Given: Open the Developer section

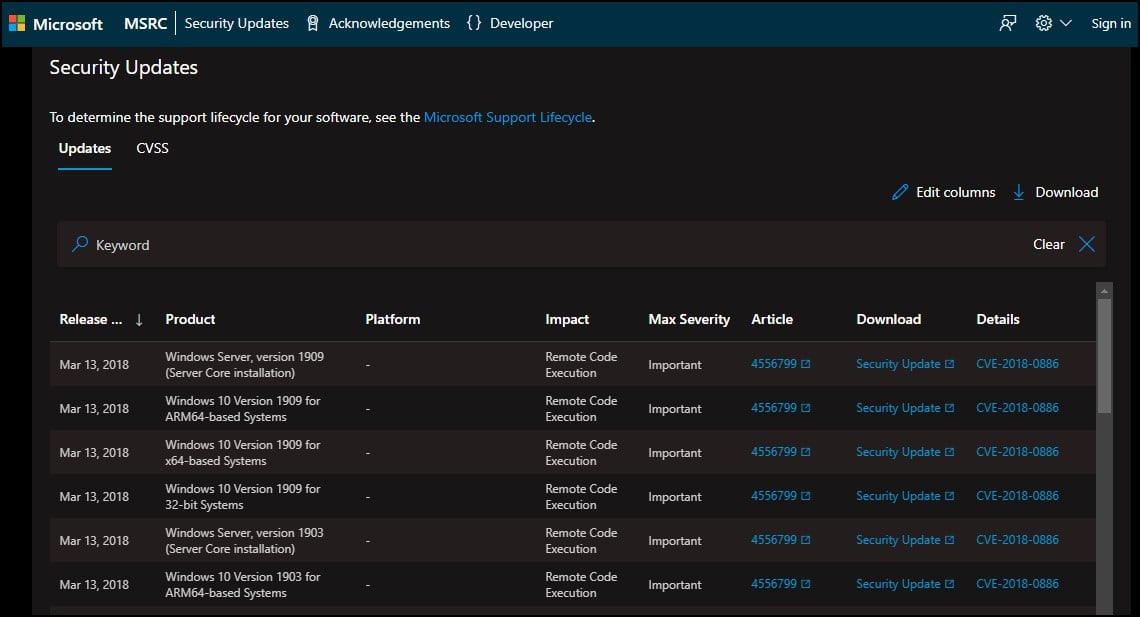Looking at the screenshot, I should coord(510,23).
